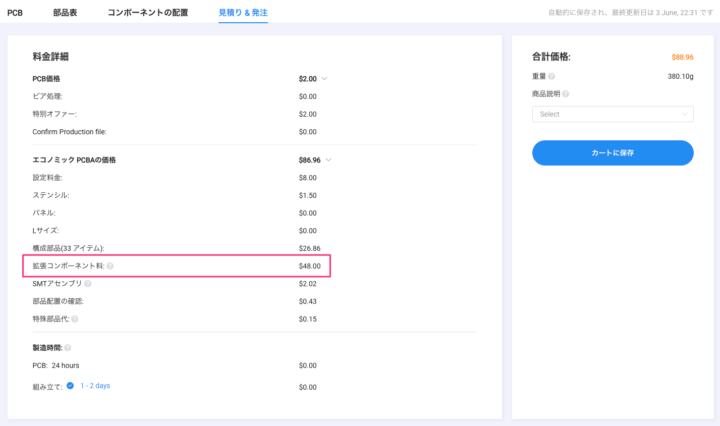The width and height of the screenshot is (720, 426).
Task: Select the 組み立て 1-2 days radio option
Action: [70, 385]
